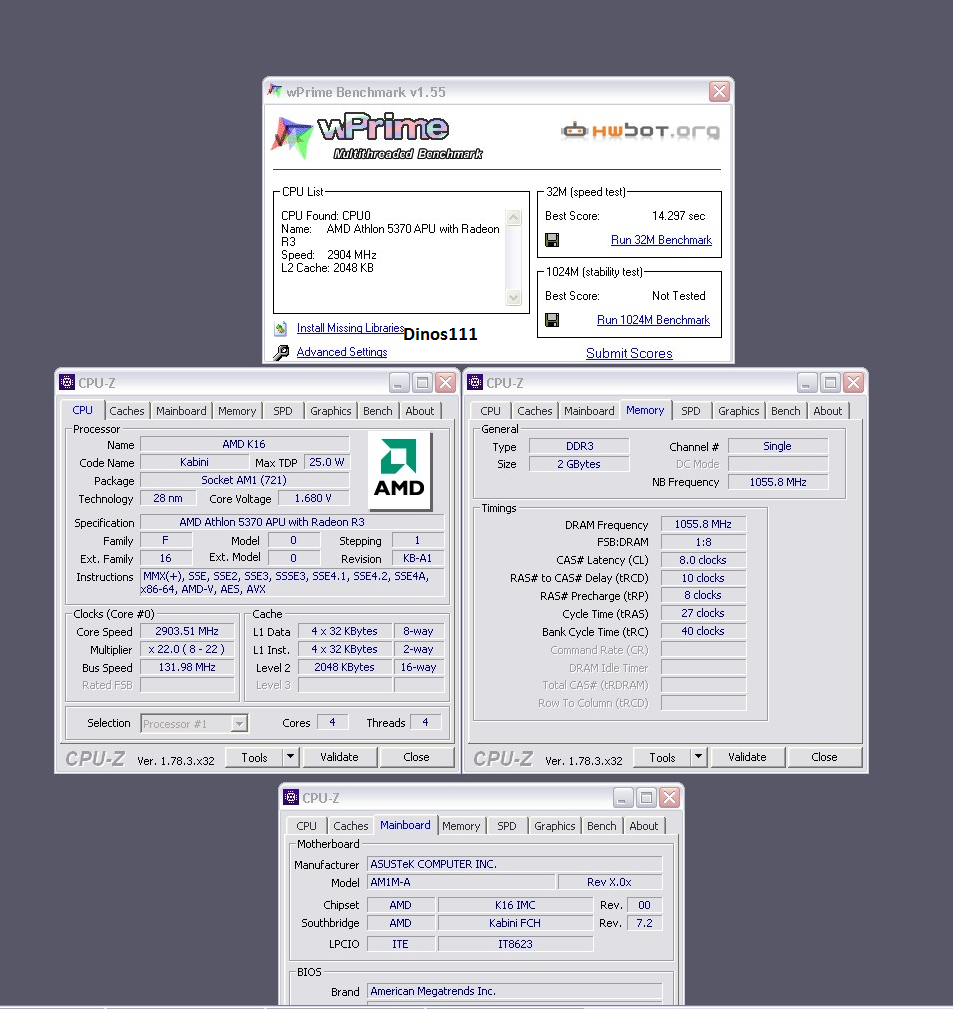Open Install Missing Libraries link
Screen dimensions: 953x1009
tap(350, 328)
